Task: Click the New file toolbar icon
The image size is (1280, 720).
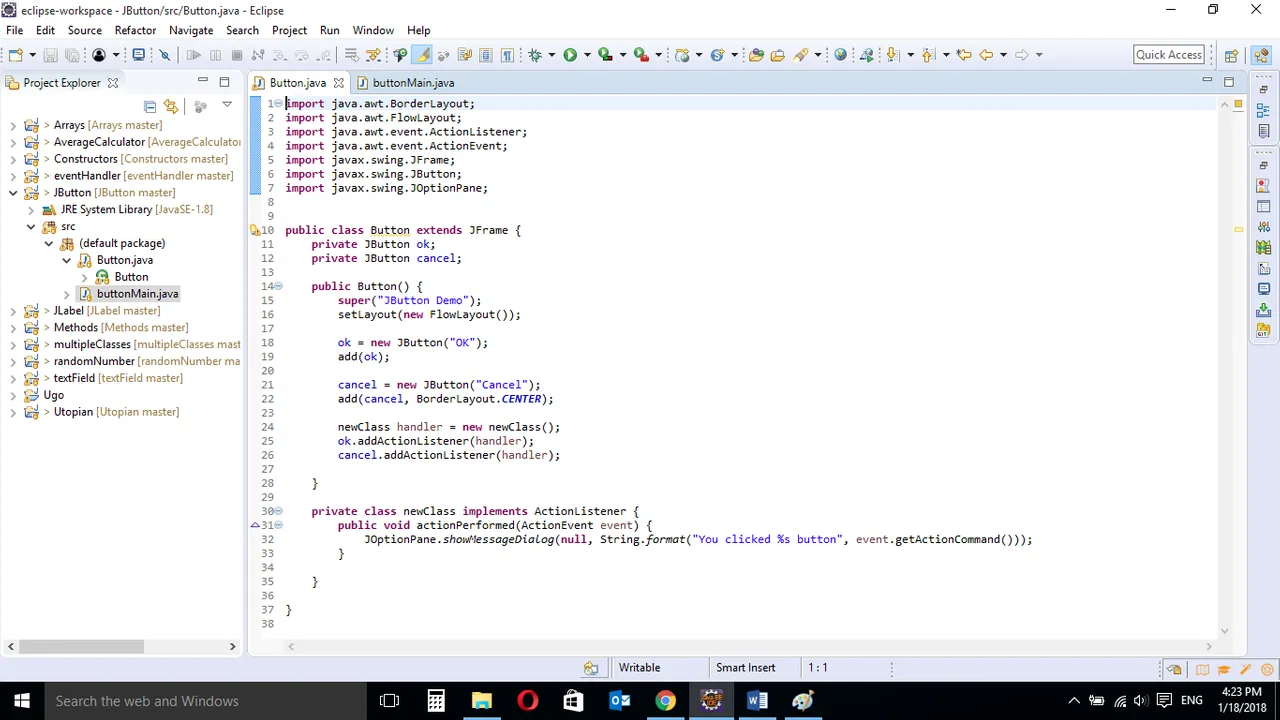Action: pos(15,55)
